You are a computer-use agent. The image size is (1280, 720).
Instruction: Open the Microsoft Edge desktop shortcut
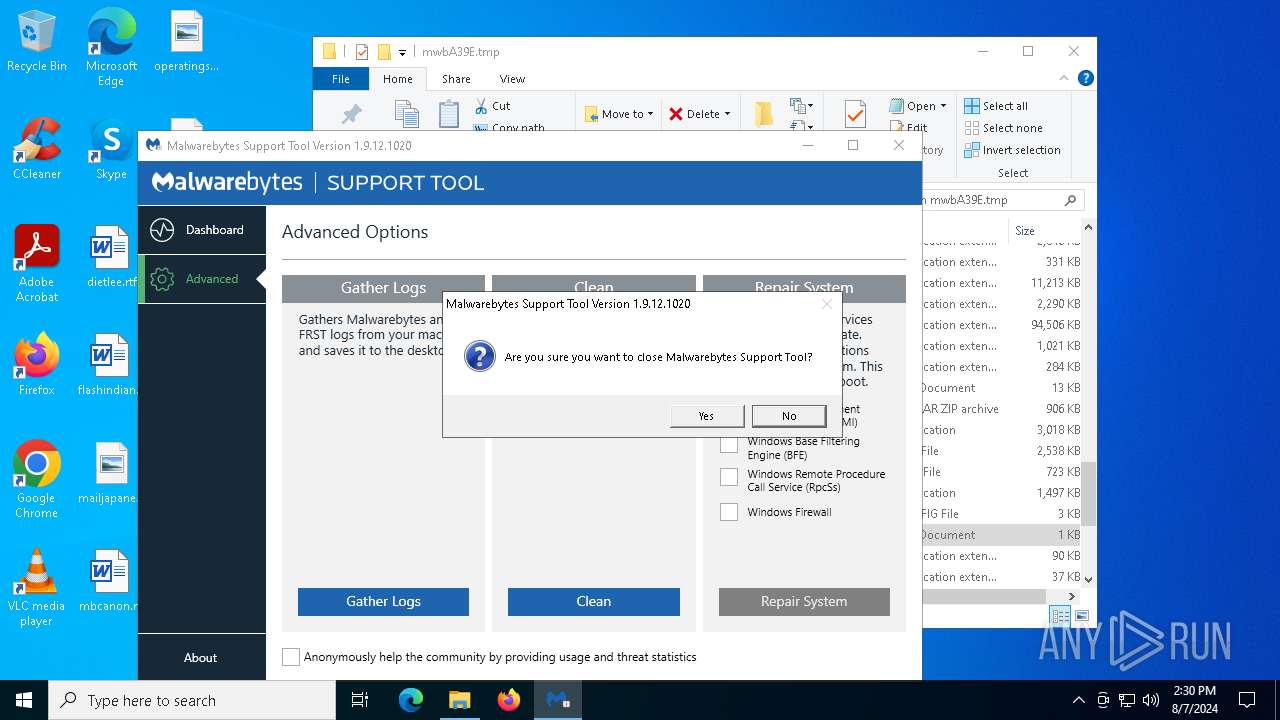[111, 48]
